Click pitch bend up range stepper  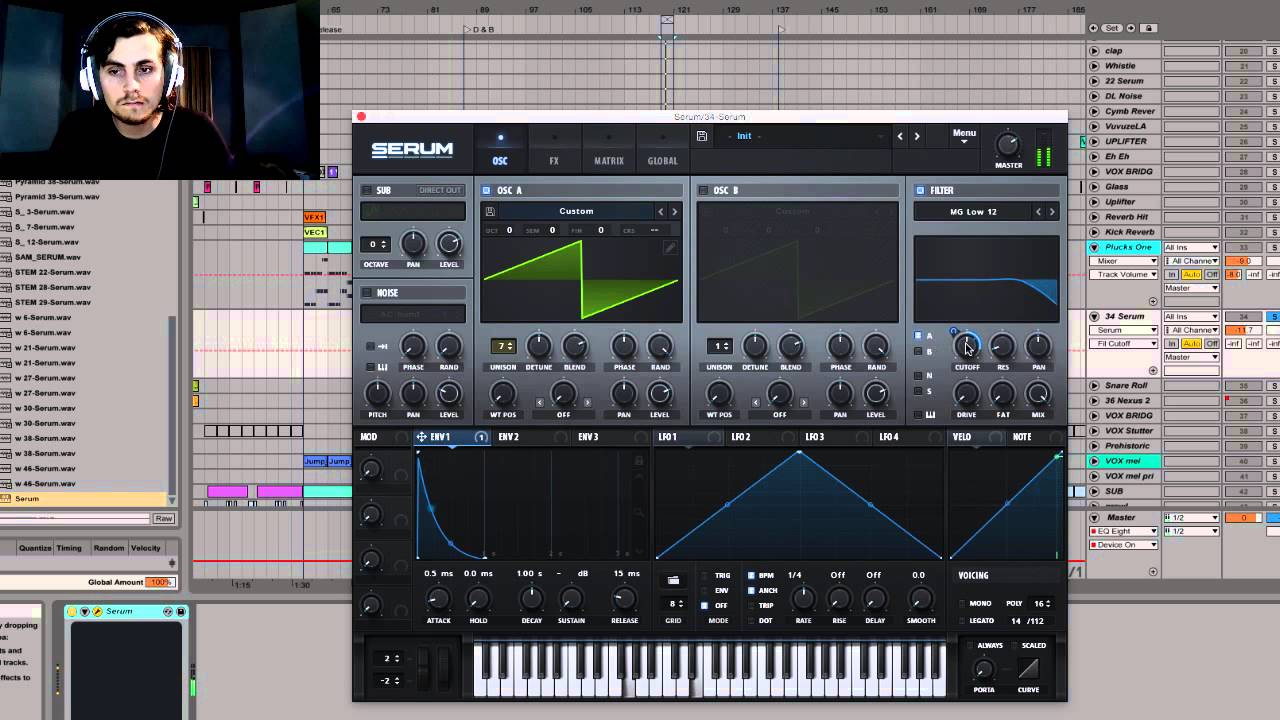(390, 658)
